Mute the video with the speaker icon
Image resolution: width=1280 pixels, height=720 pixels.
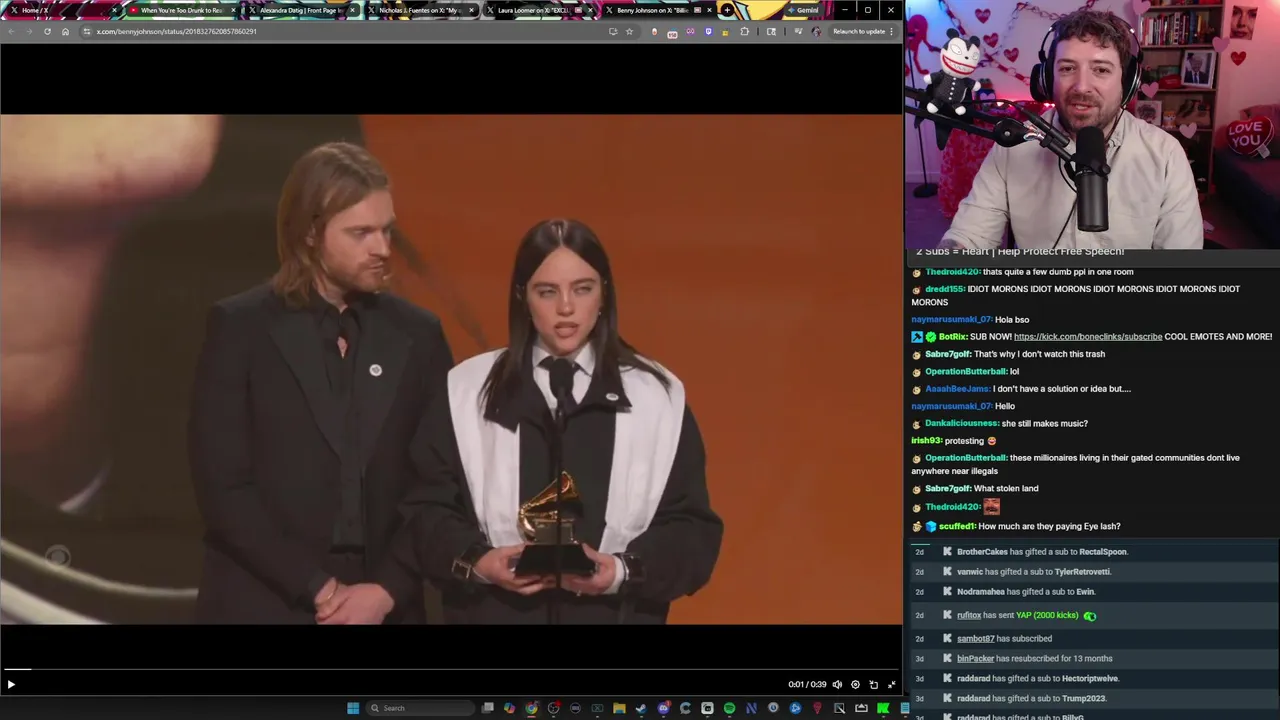(838, 684)
